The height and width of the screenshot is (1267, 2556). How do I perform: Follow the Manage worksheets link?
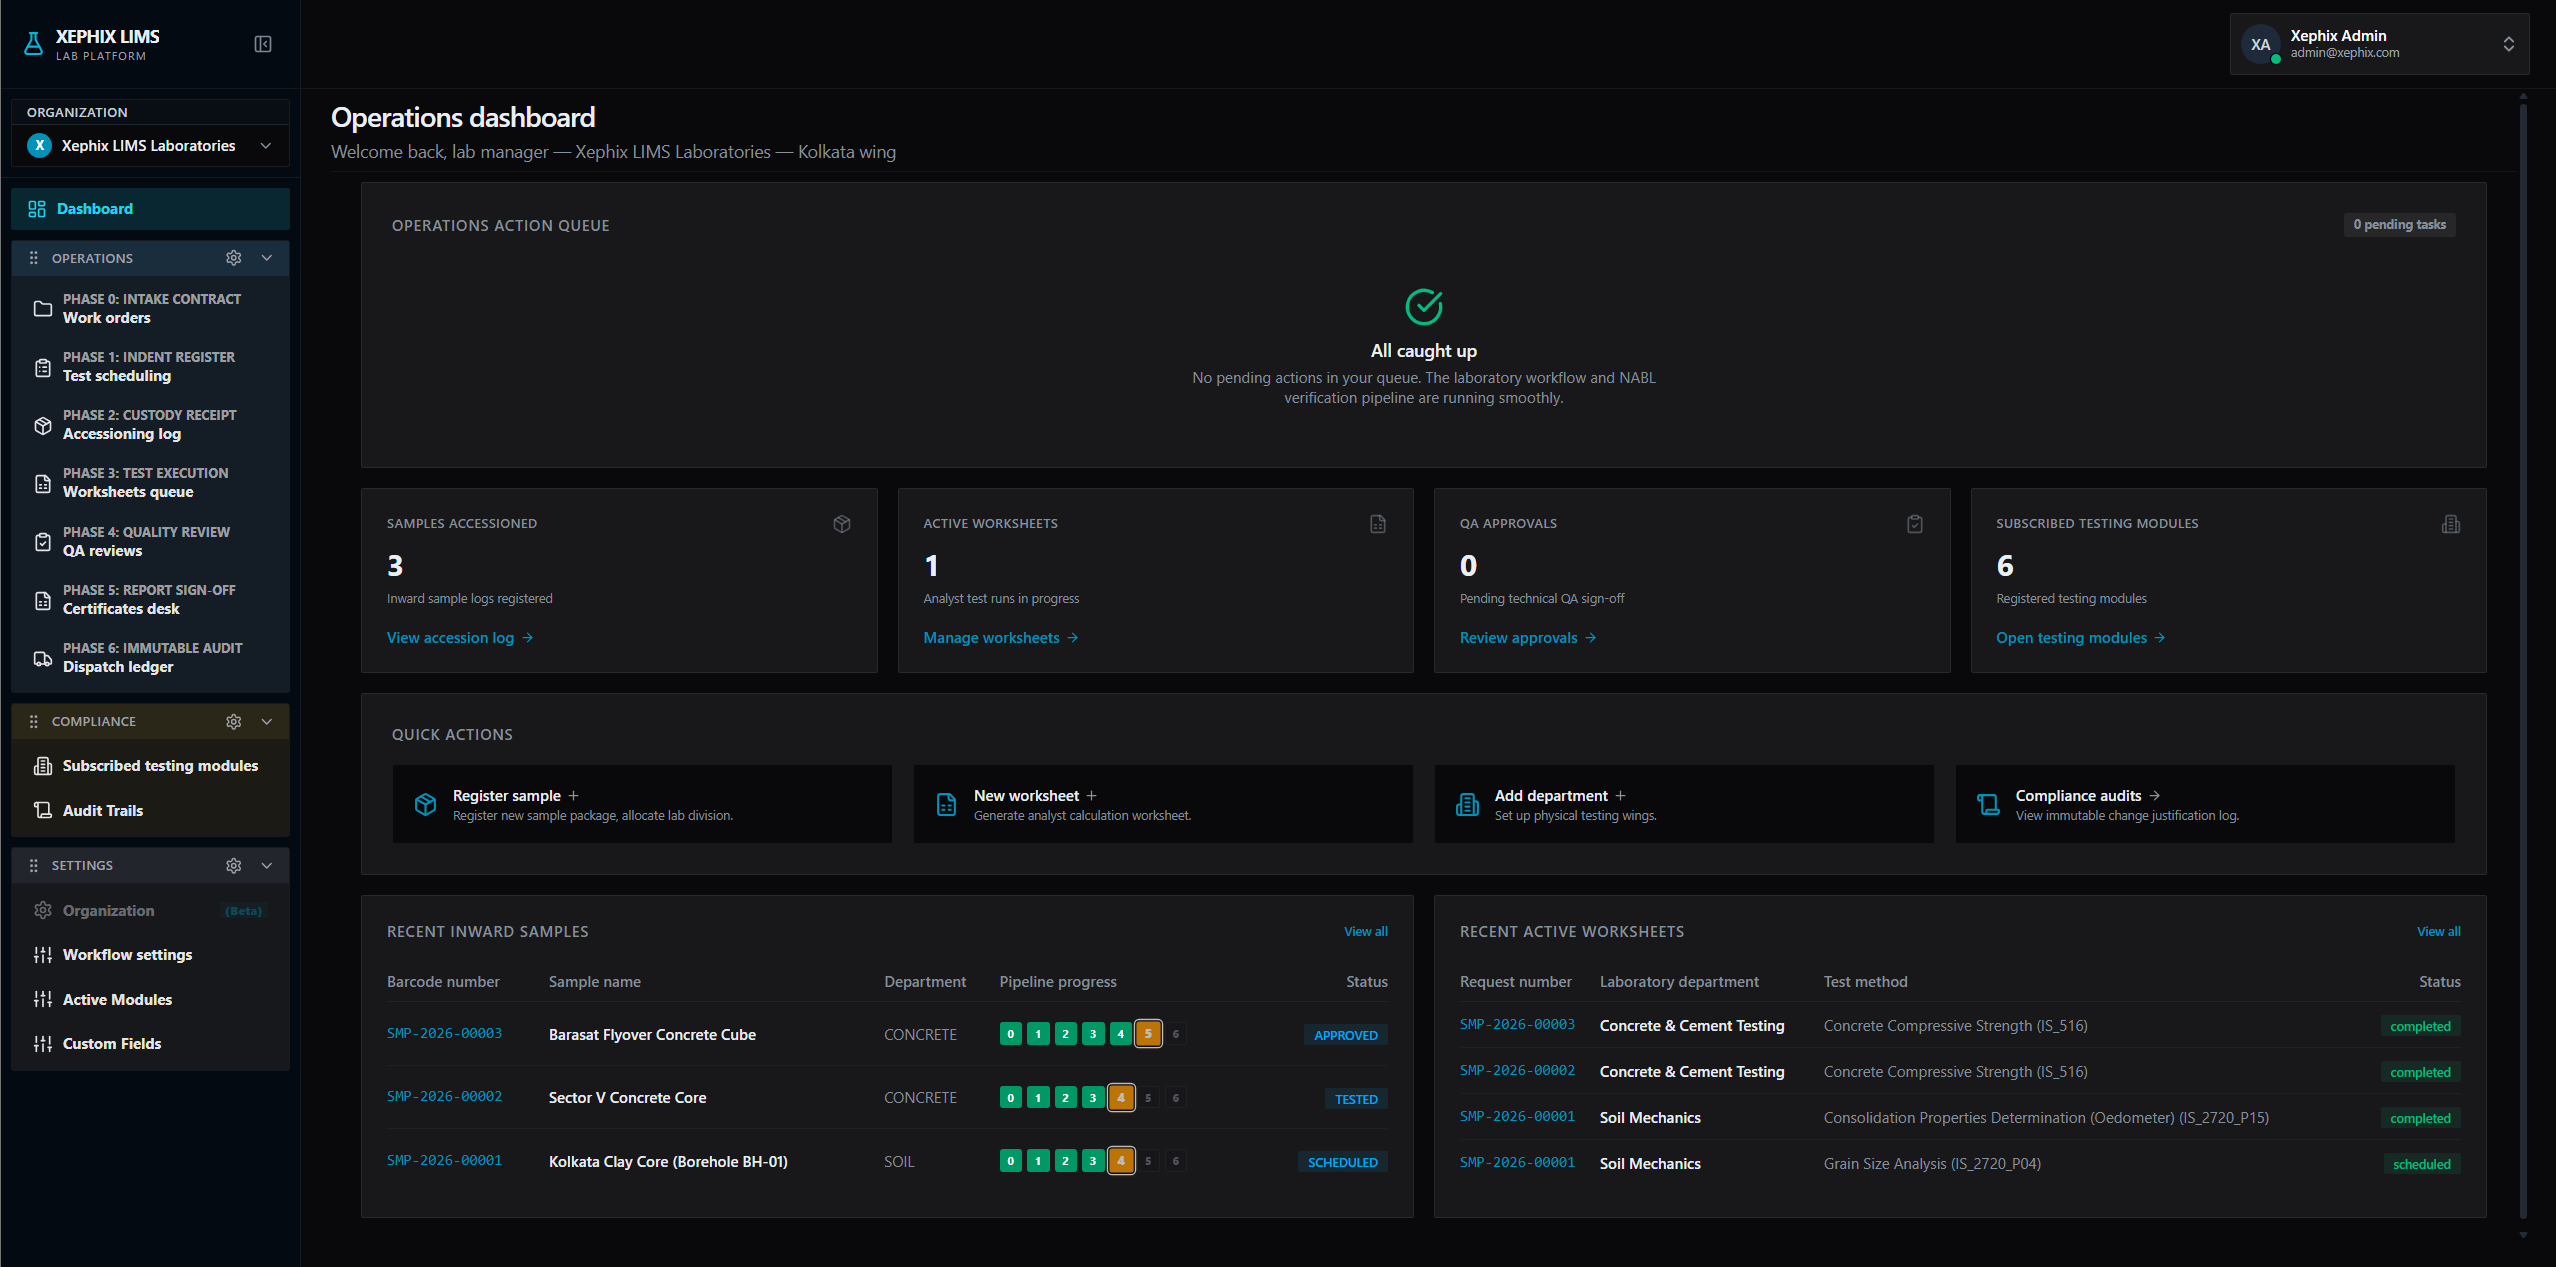[x=1001, y=638]
